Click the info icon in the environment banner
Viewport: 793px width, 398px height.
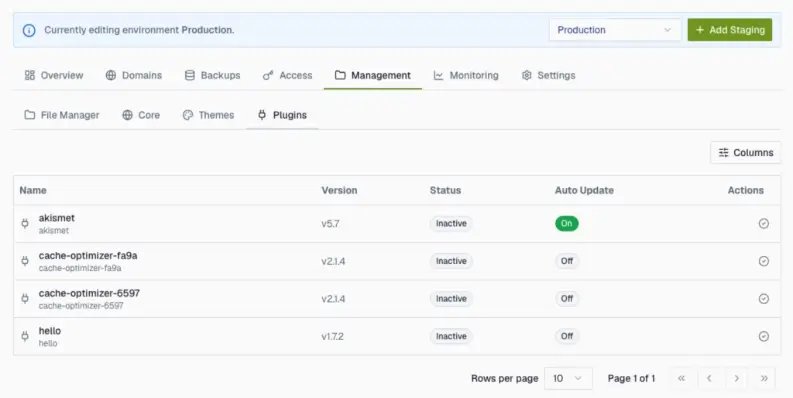29,30
